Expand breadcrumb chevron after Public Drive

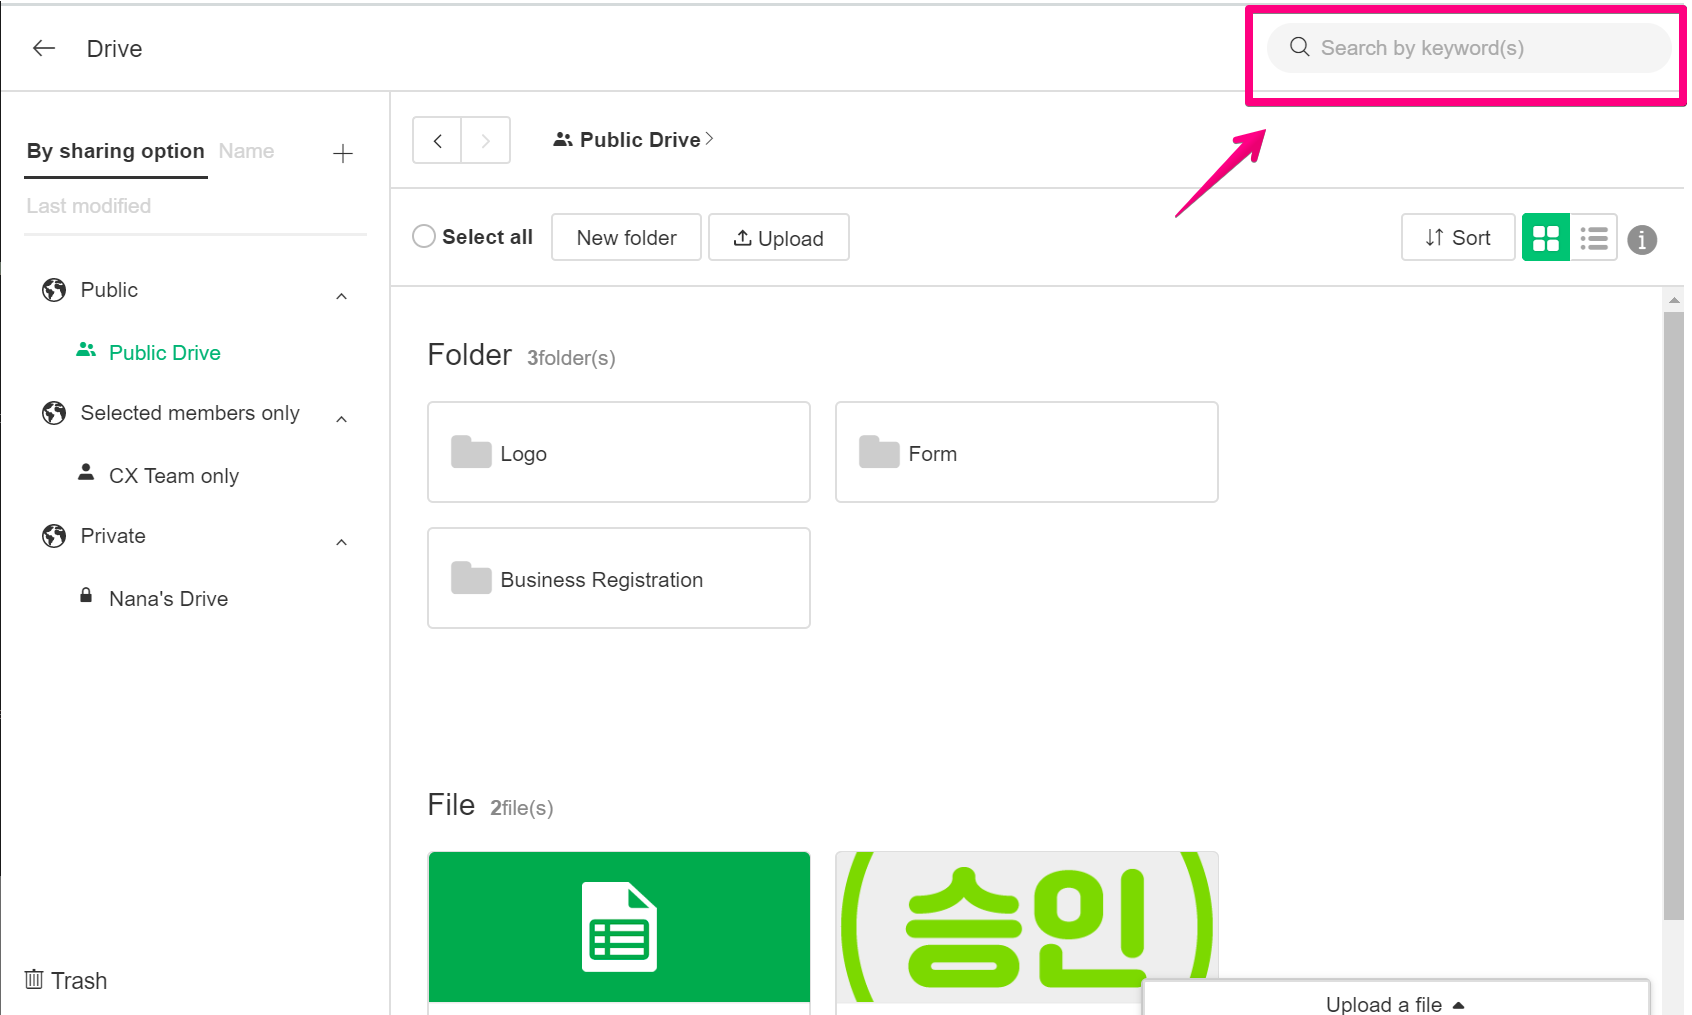(709, 139)
